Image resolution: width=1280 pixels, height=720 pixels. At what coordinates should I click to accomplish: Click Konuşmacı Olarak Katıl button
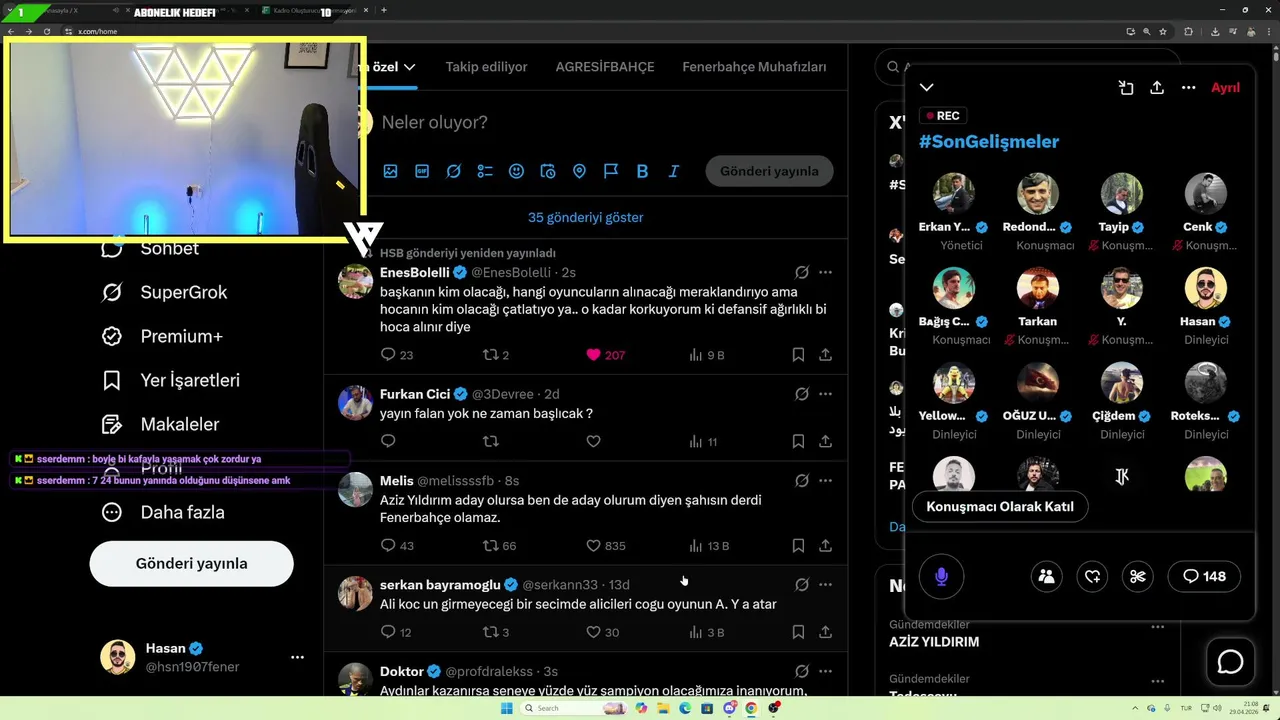[1000, 506]
